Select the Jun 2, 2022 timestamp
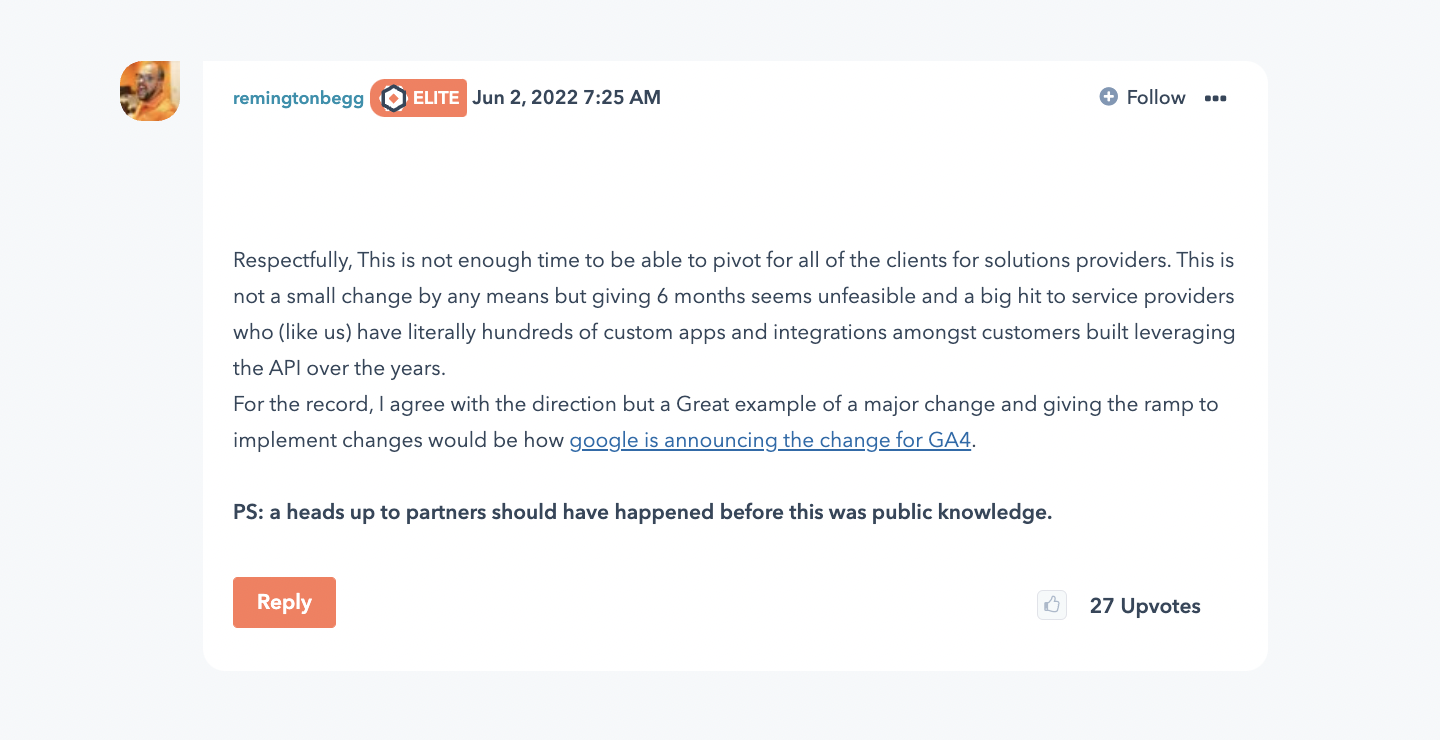 click(x=567, y=97)
